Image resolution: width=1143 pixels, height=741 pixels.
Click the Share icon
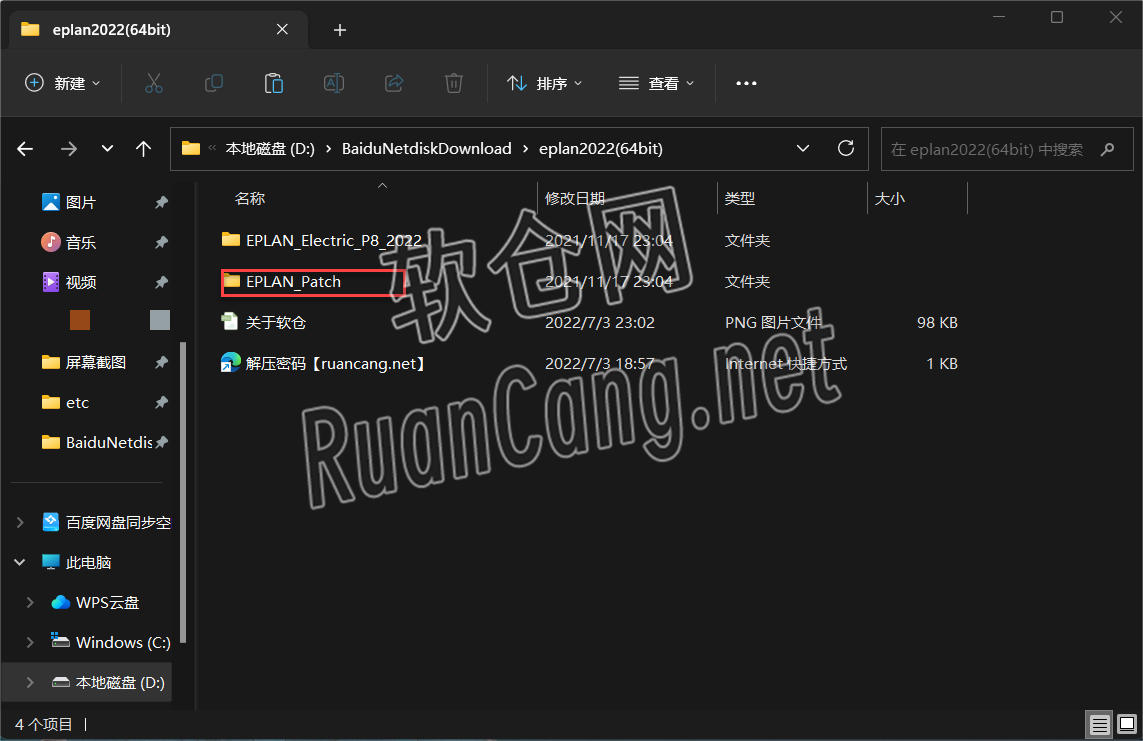(x=393, y=83)
